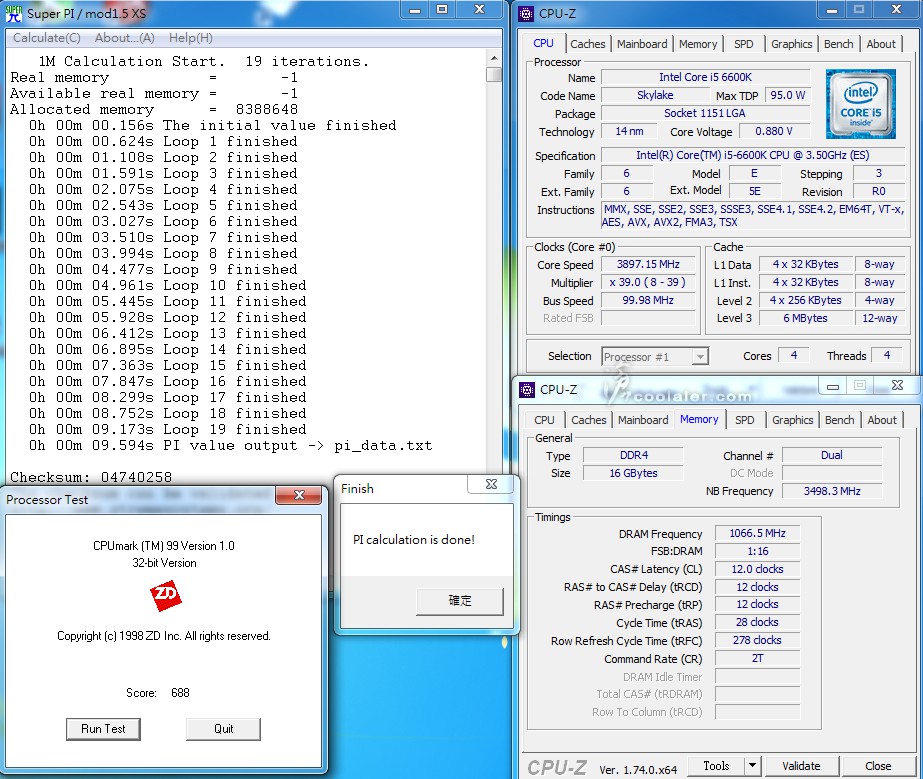Click the Code Name Skylake value
Screen dimensions: 923x779
point(655,95)
